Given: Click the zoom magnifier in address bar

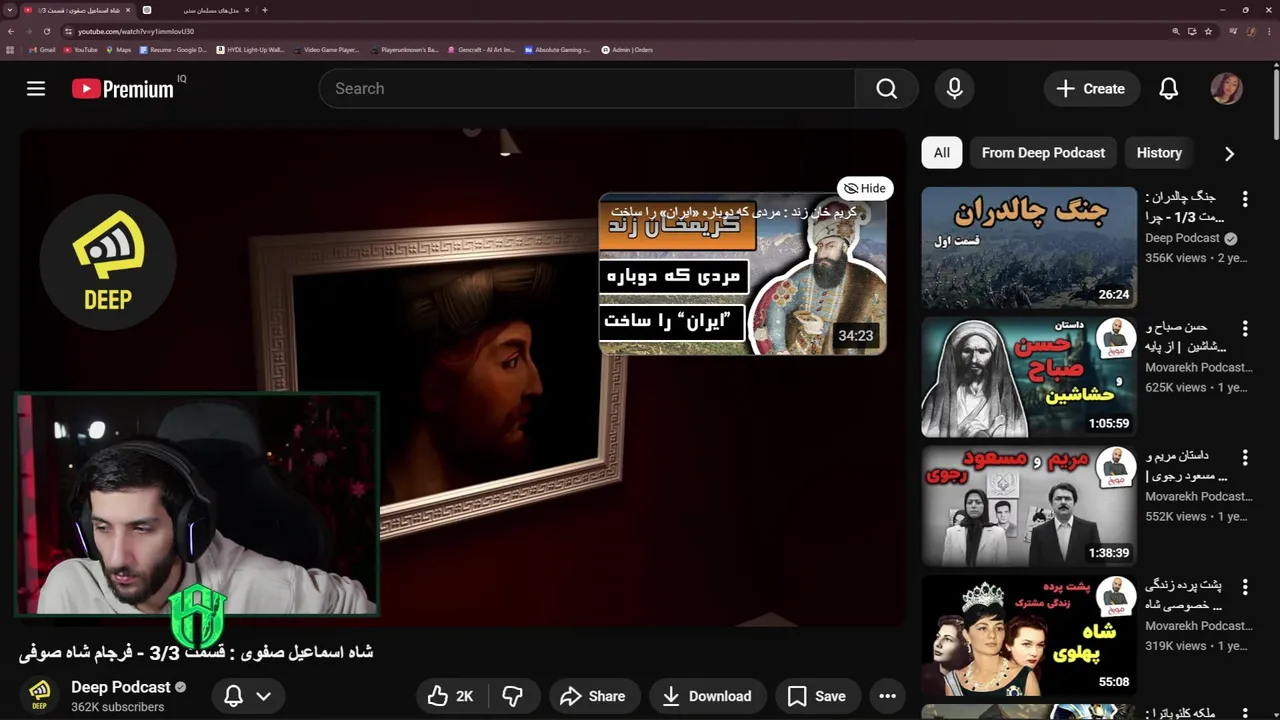Looking at the screenshot, I should pyautogui.click(x=1175, y=31).
